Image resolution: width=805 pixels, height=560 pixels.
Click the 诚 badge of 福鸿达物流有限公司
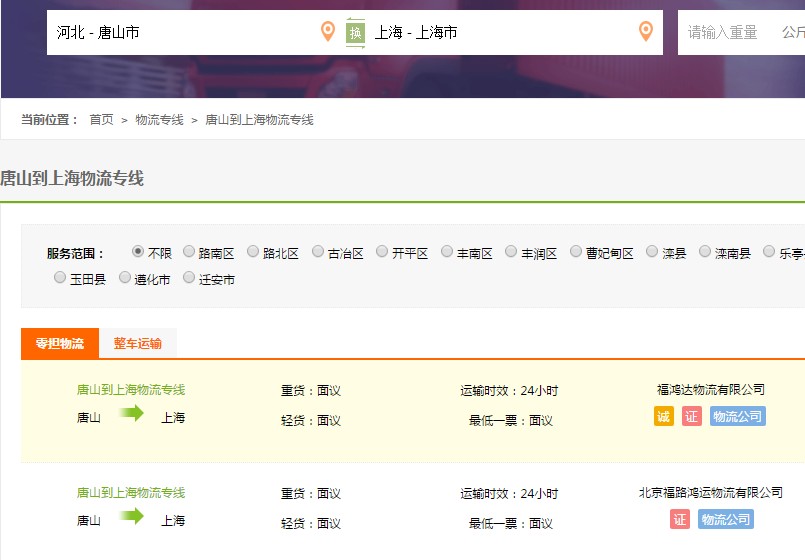pyautogui.click(x=663, y=416)
